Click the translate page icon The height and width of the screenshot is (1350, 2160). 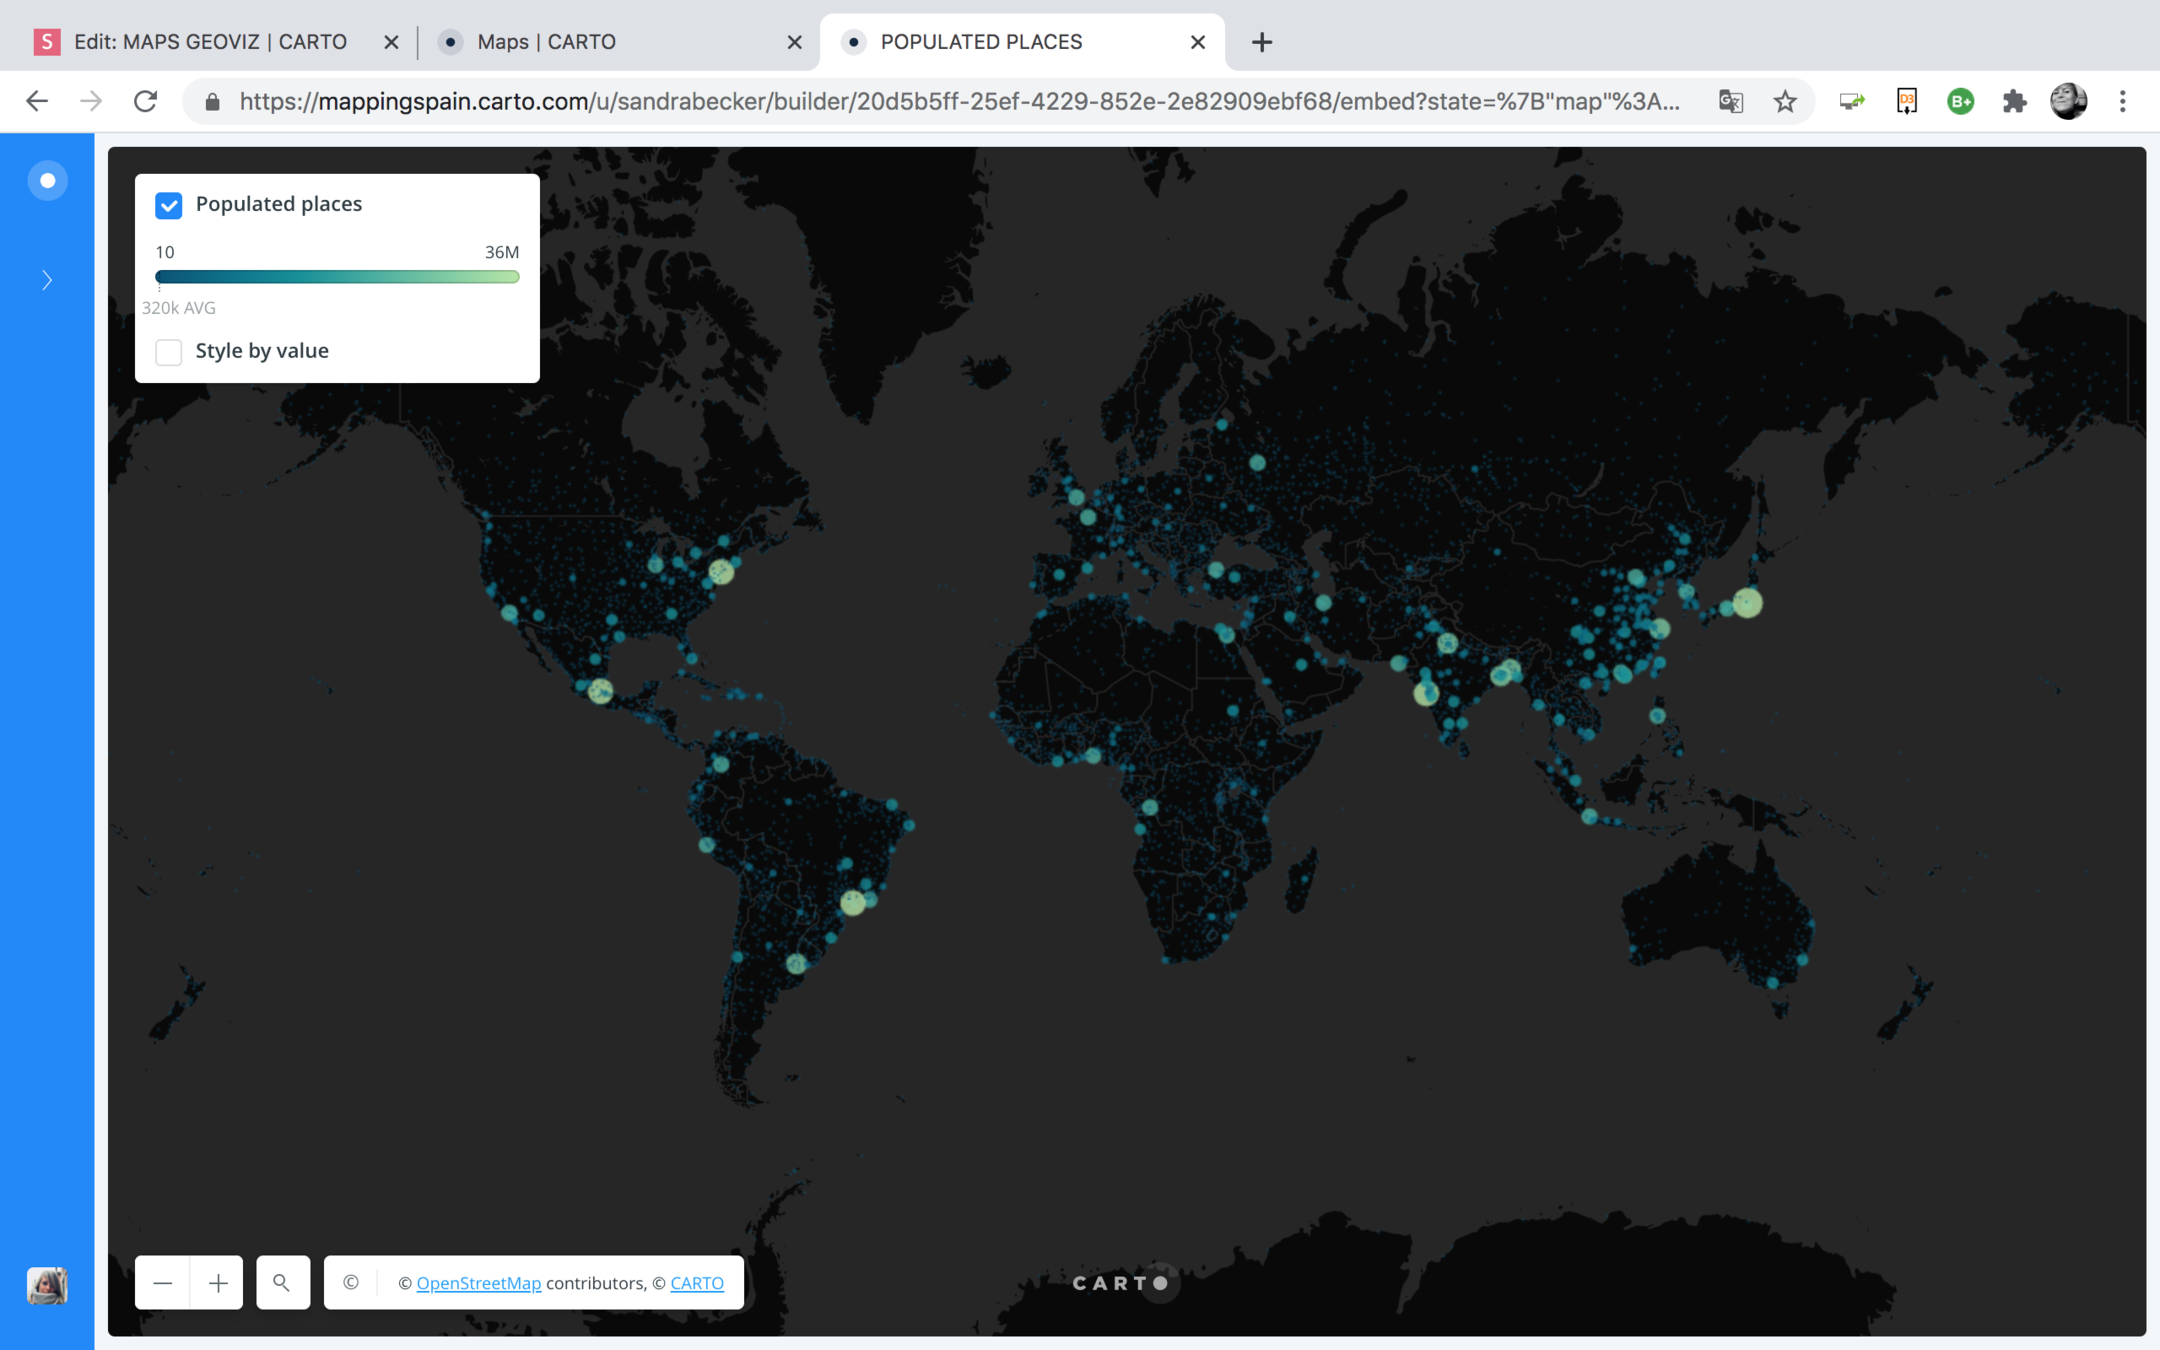tap(1731, 101)
